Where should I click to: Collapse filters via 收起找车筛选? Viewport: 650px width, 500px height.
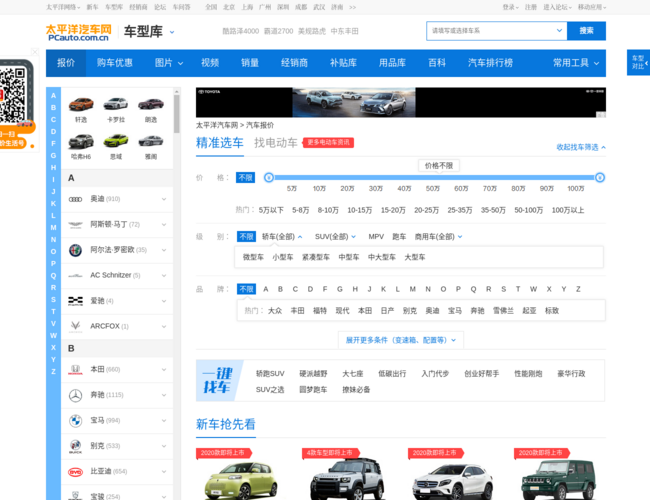coord(581,147)
